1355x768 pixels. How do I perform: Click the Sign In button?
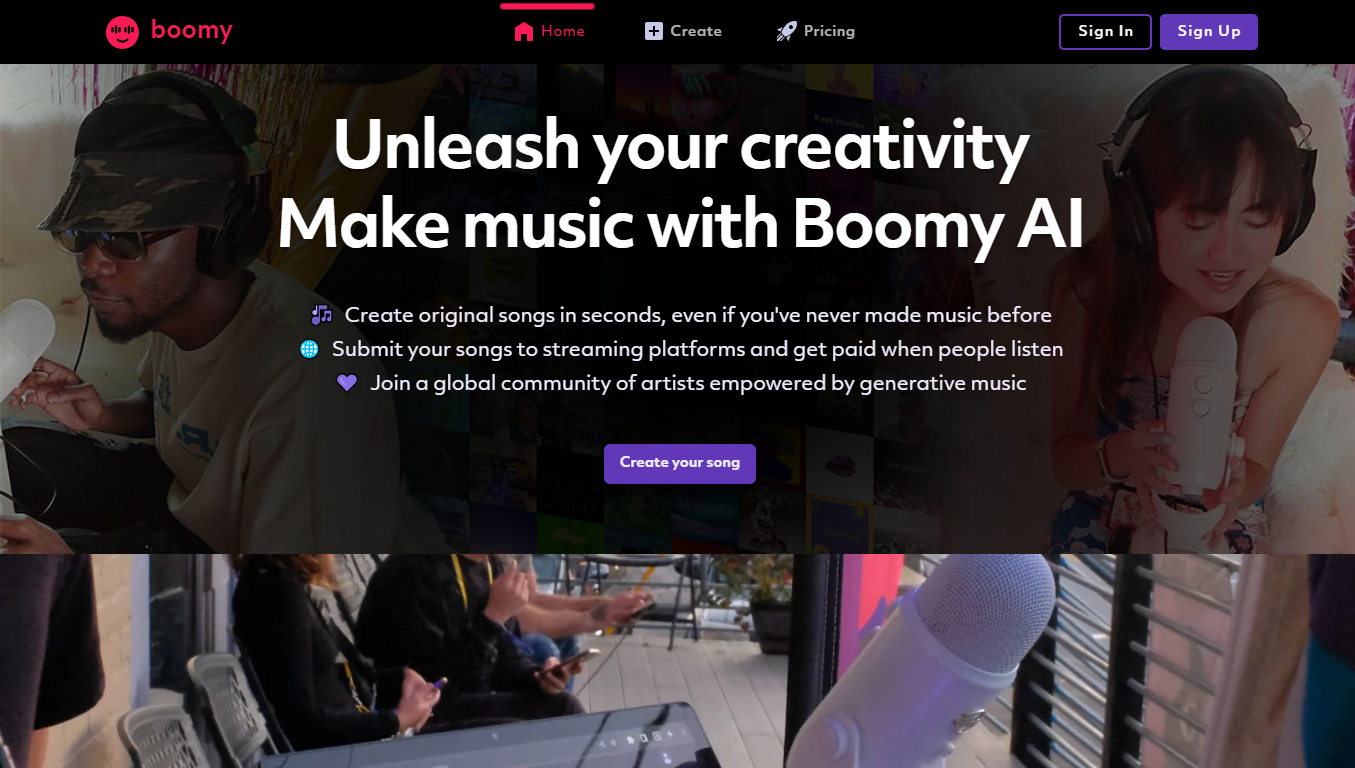tap(1105, 31)
